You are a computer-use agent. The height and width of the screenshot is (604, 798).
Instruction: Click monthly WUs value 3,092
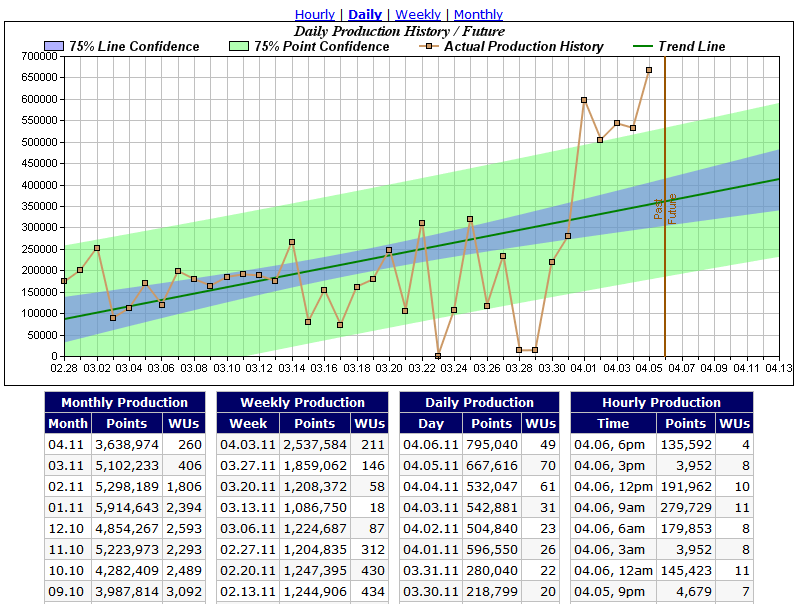[x=184, y=592]
